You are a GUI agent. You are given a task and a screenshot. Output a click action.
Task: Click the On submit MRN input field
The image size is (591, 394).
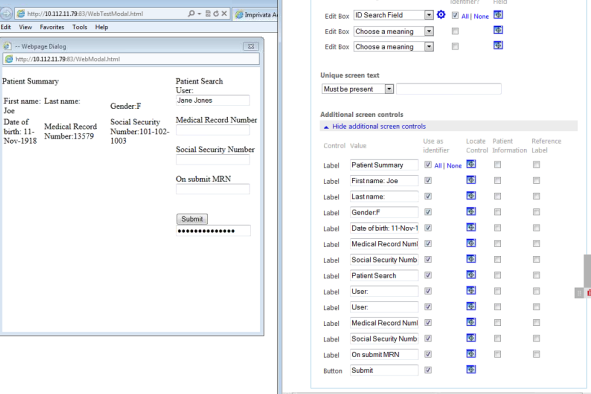(213, 189)
